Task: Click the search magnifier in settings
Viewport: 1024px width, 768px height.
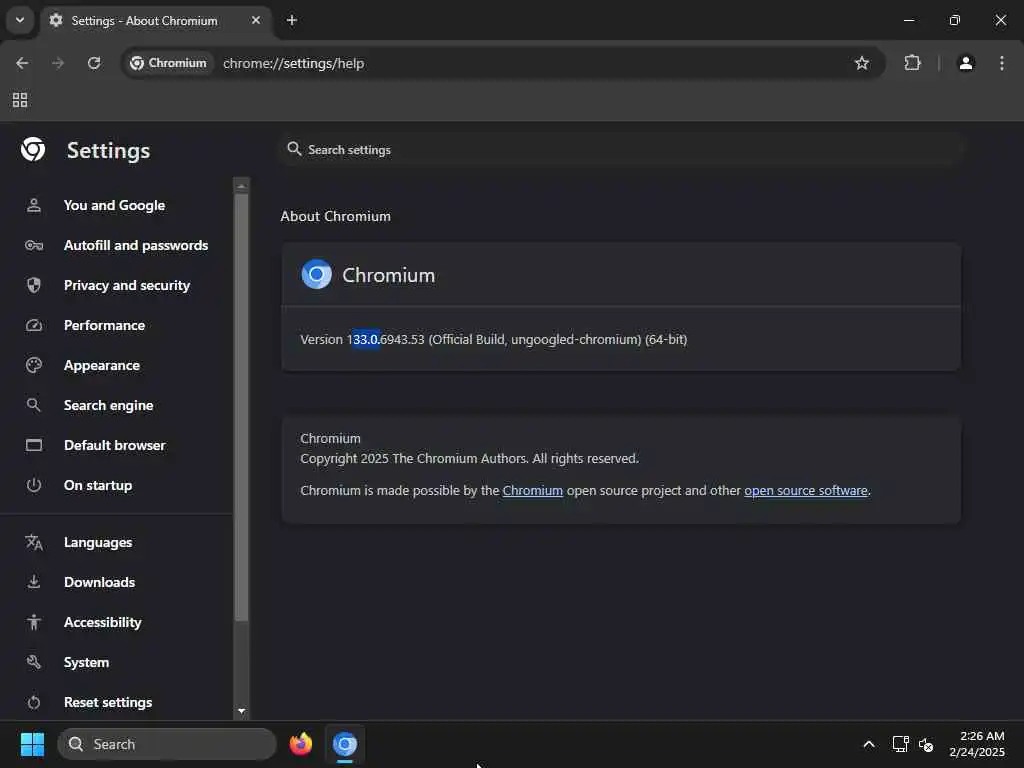Action: pos(294,149)
